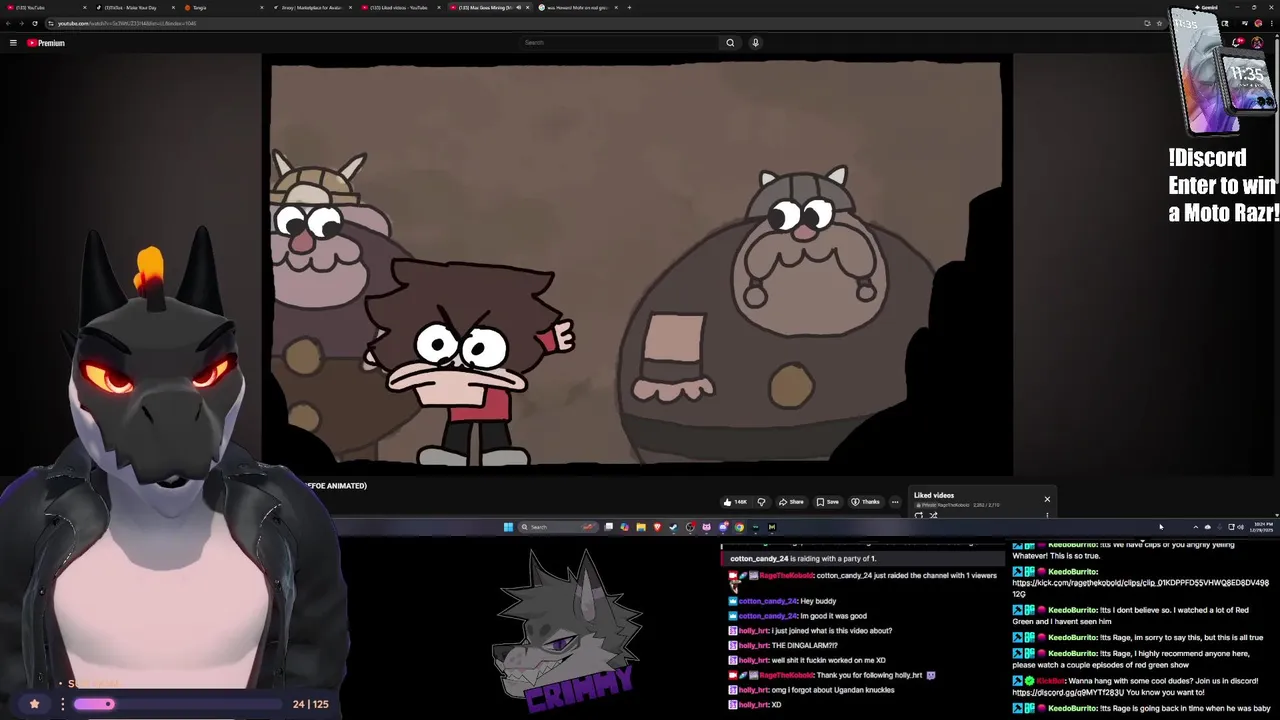Image resolution: width=1280 pixels, height=720 pixels.
Task: Close the Liked videos playlist panel
Action: click(1047, 499)
